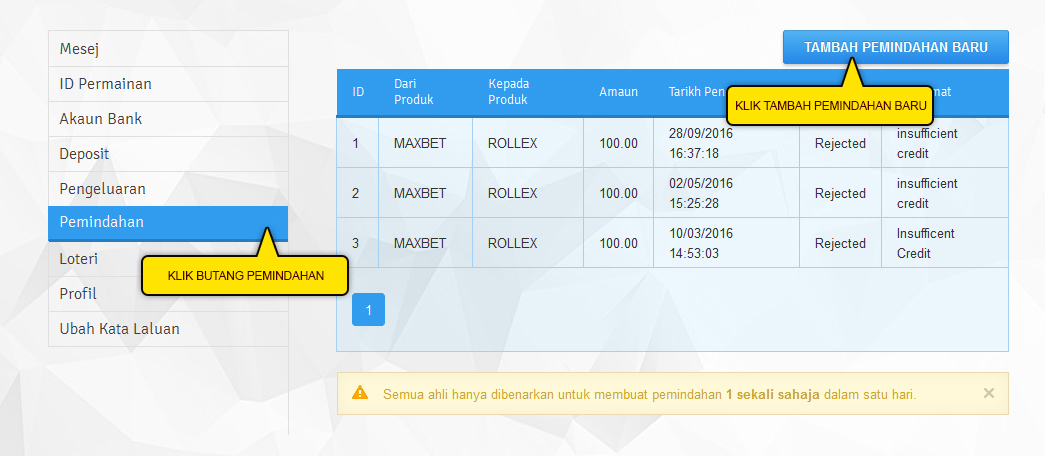The image size is (1045, 456).
Task: Click the ID column header
Action: (x=358, y=92)
